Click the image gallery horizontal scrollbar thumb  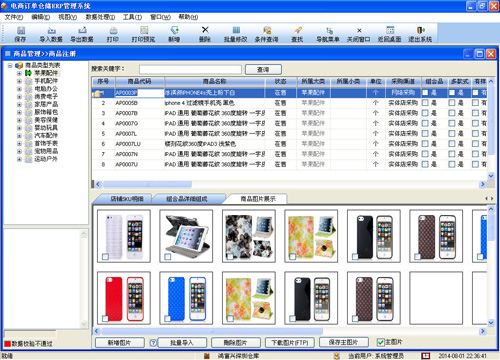pyautogui.click(x=212, y=331)
